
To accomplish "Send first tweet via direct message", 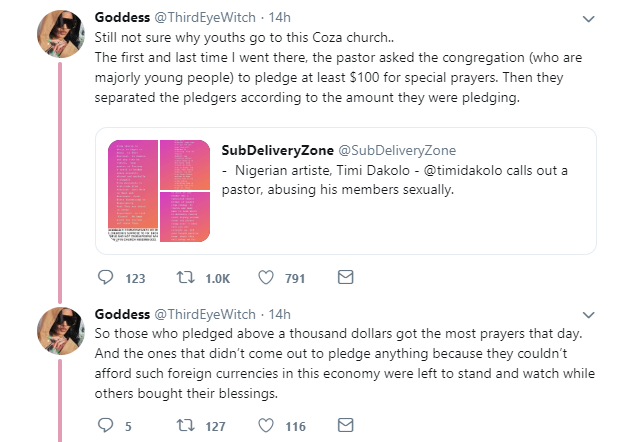I will (345, 279).
